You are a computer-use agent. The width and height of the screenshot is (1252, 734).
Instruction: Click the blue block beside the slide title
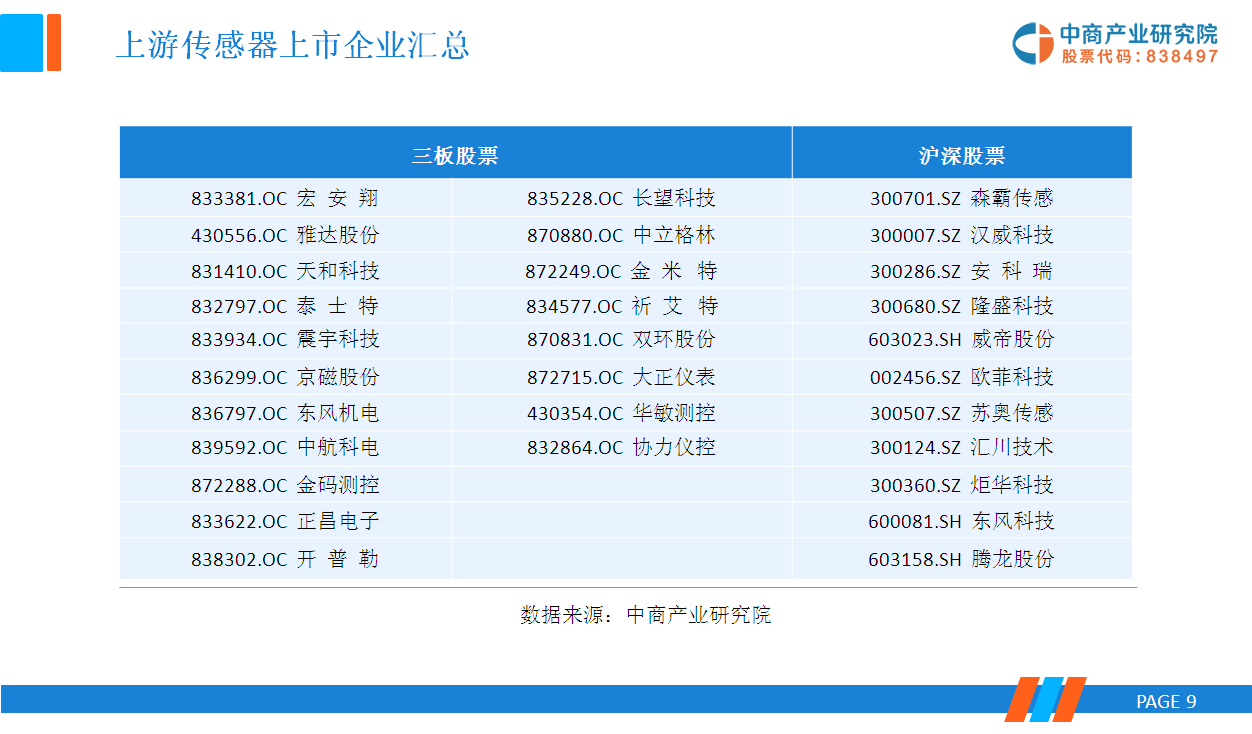coord(21,43)
